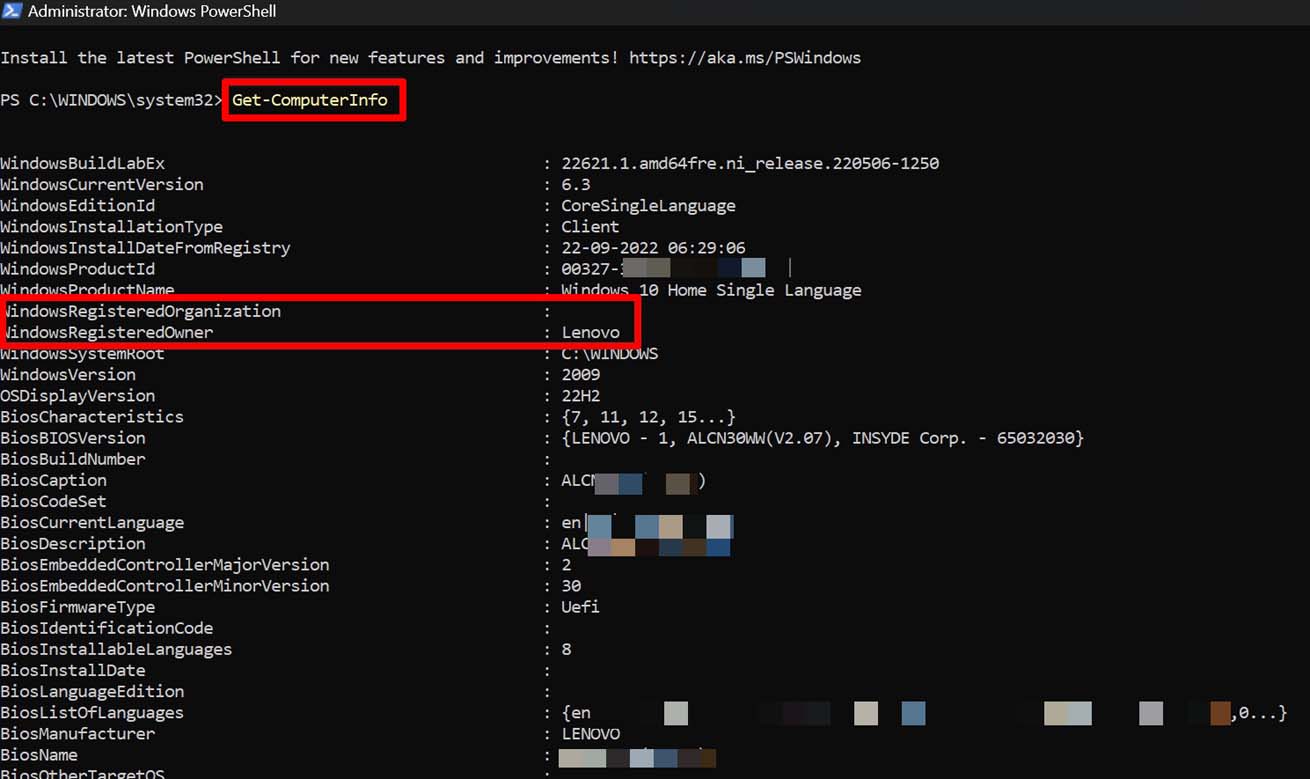Viewport: 1310px width, 779px height.
Task: Click the system root value C:\WINDOWS
Action: pyautogui.click(x=609, y=353)
